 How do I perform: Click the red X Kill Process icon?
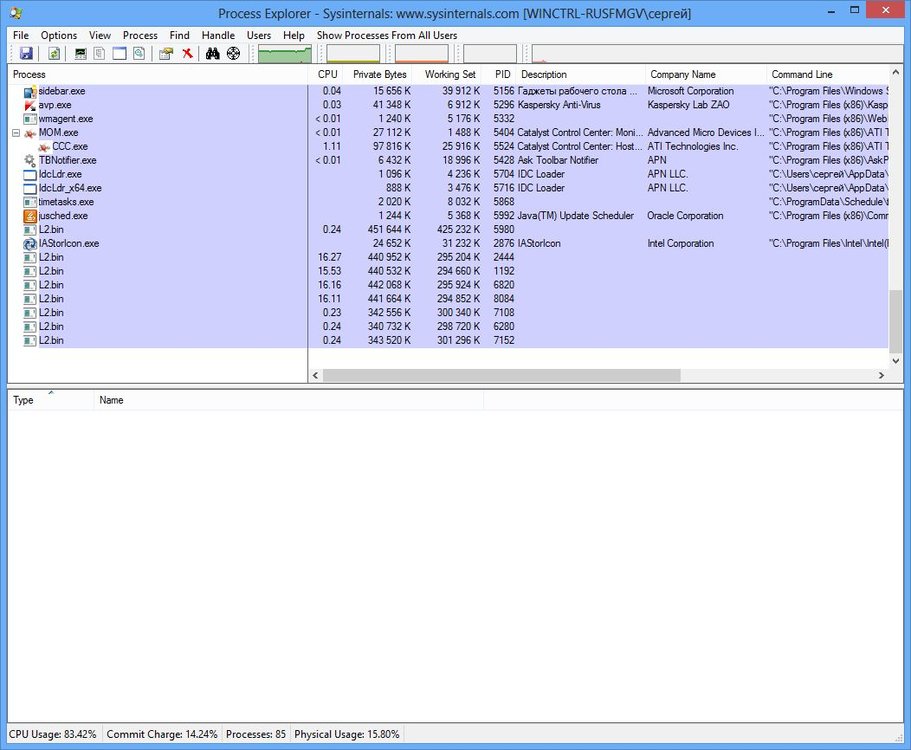[187, 54]
